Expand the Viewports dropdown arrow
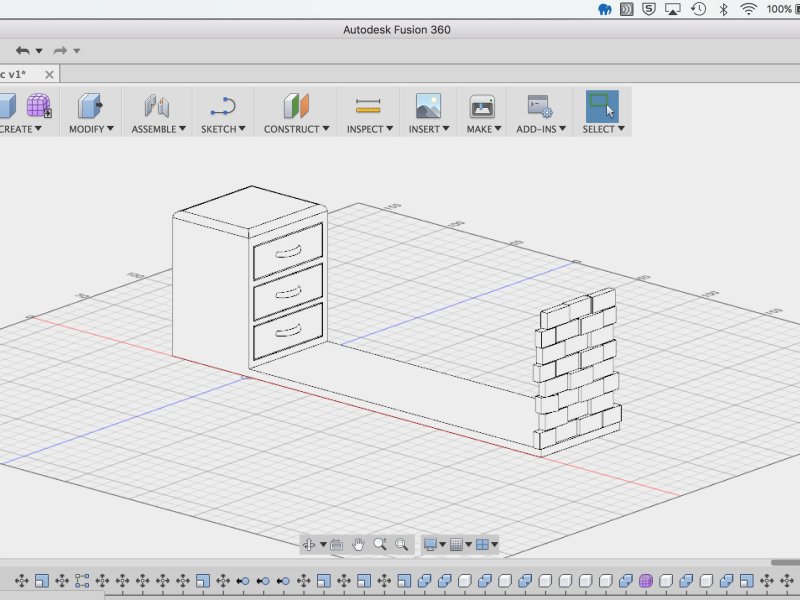 494,544
